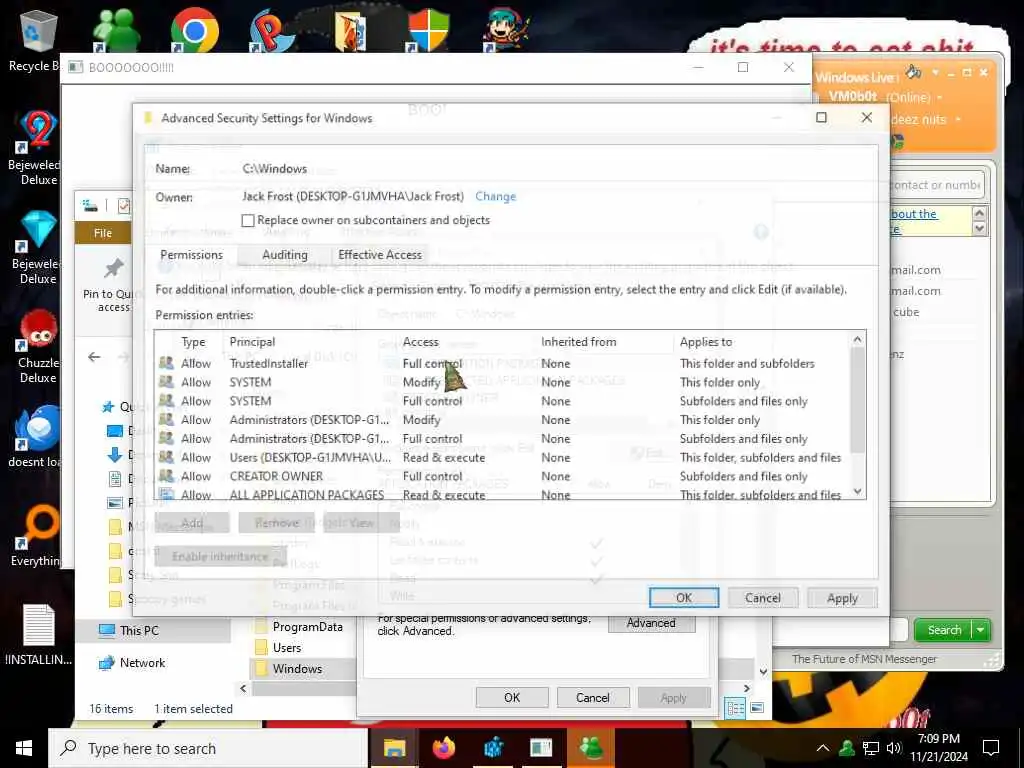This screenshot has height=768, width=1024.
Task: Click Apply in Advanced Security Settings
Action: coord(842,598)
